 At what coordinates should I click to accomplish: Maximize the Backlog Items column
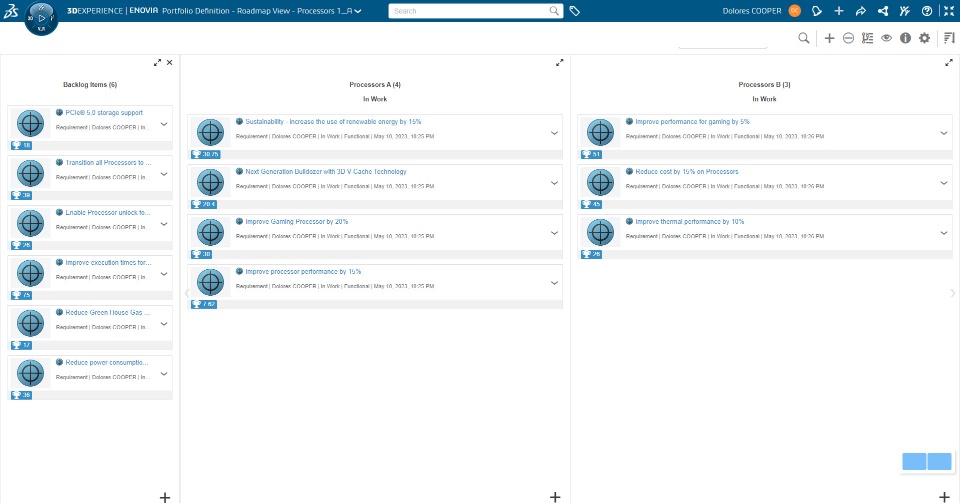pos(157,62)
